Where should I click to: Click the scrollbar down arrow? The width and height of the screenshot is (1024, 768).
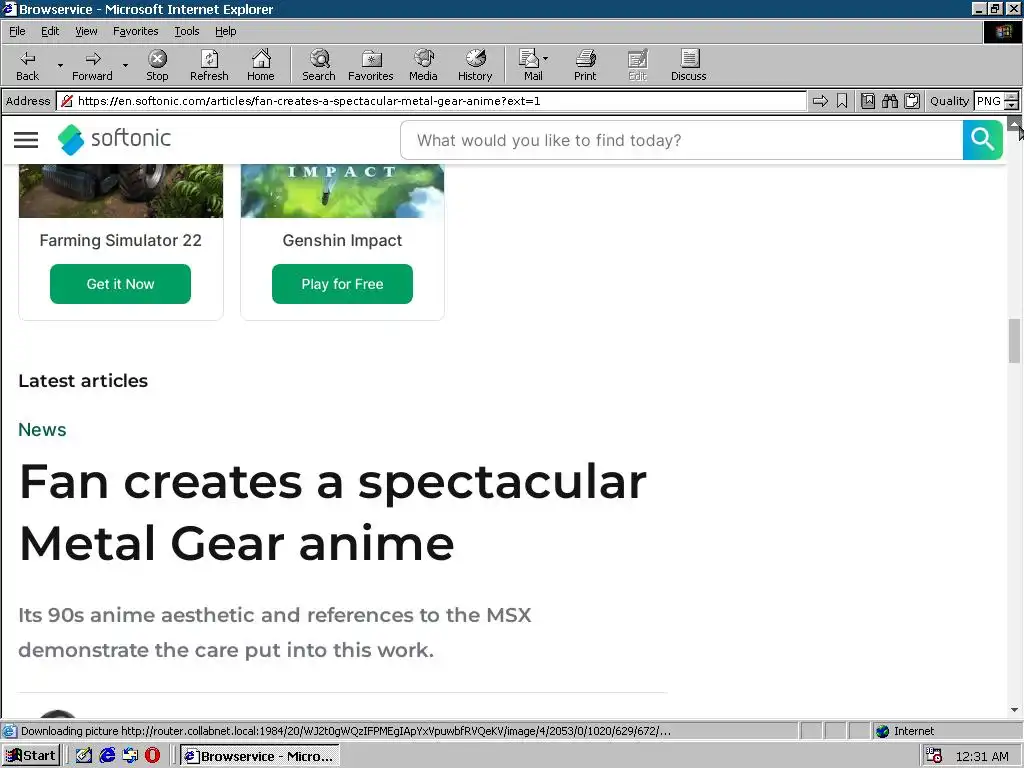coord(1014,710)
